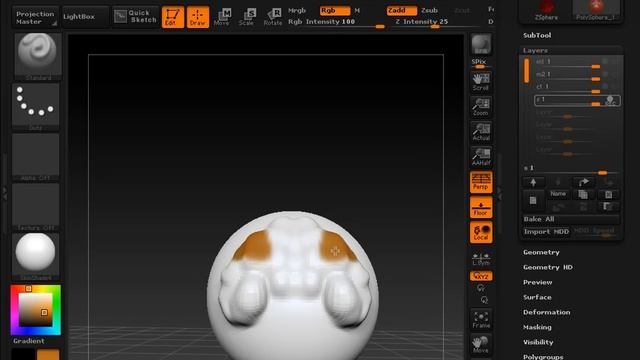640x360 pixels.
Task: Select the cl 1 layer
Action: tap(567, 87)
